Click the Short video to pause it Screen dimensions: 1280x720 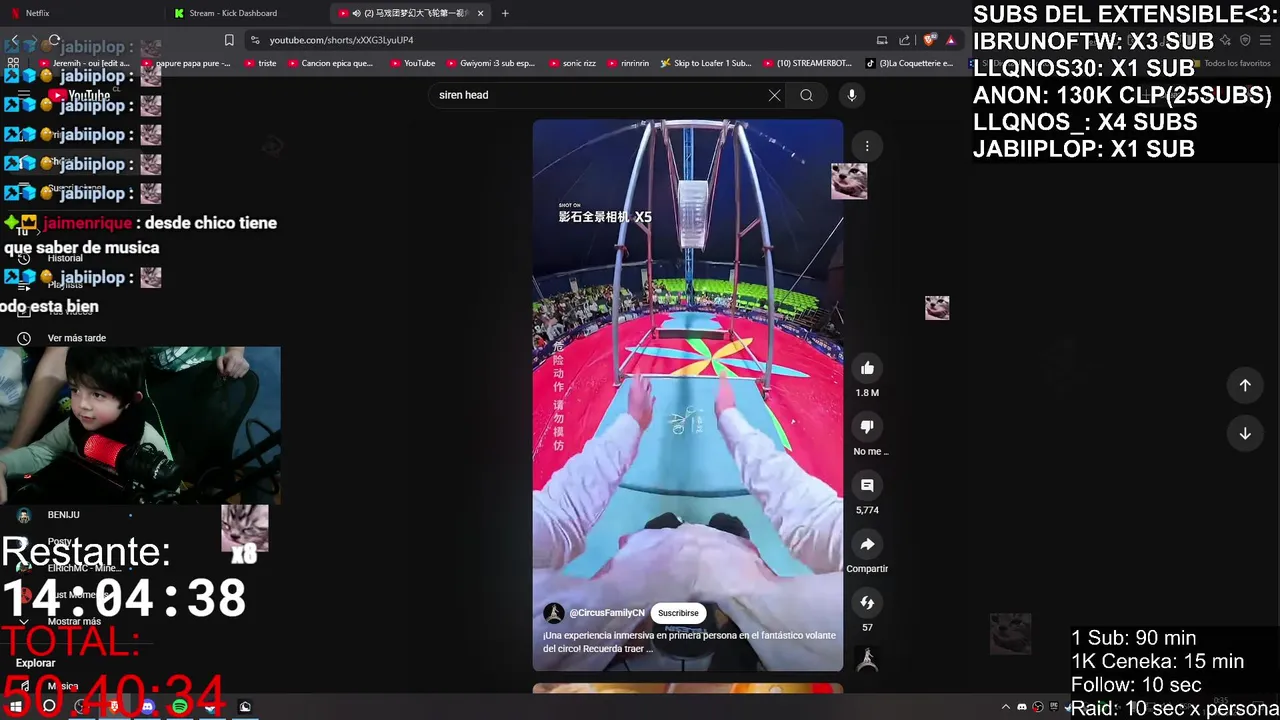[x=687, y=395]
